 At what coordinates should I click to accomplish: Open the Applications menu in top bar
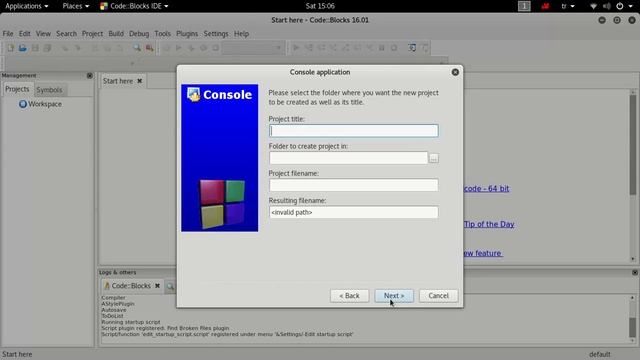click(27, 6)
